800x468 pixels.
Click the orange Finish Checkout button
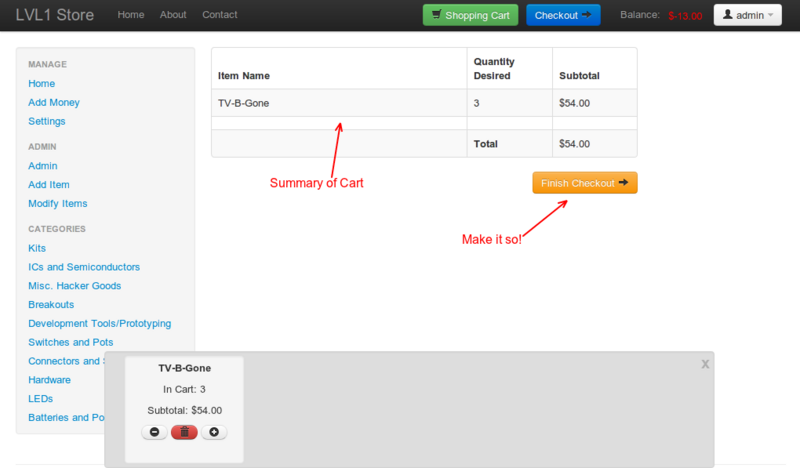(585, 183)
